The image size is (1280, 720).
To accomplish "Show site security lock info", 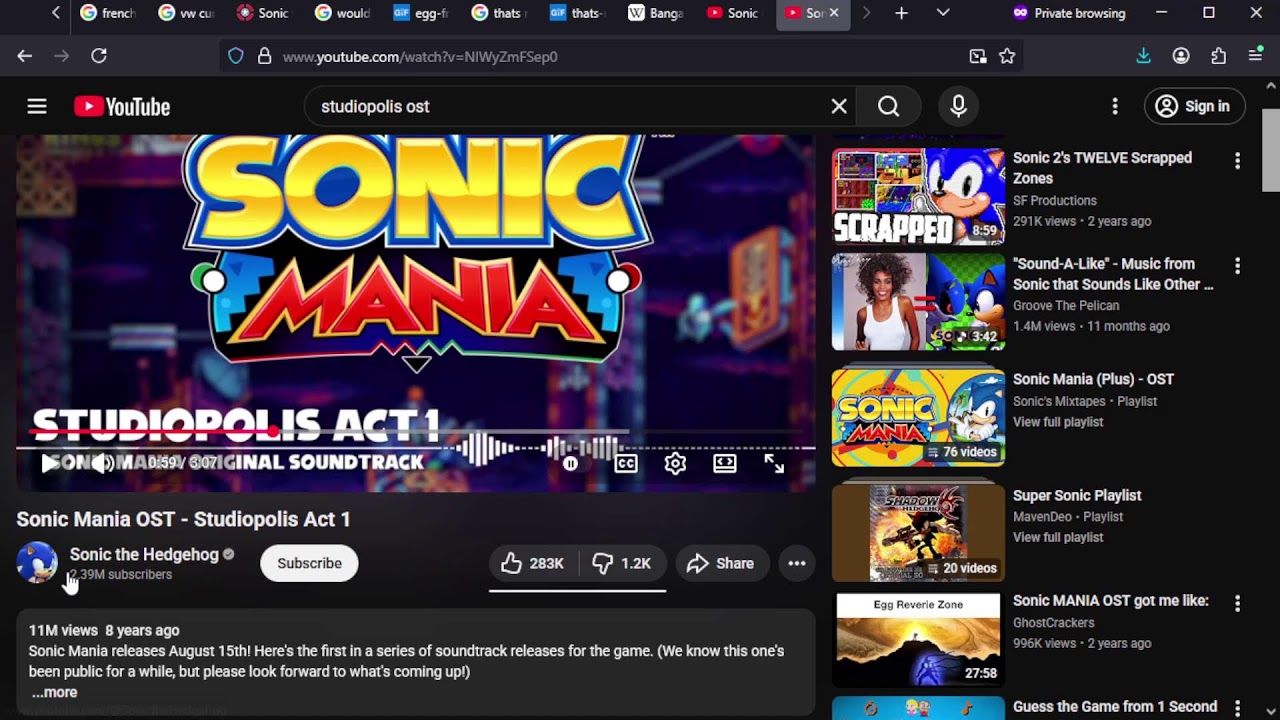I will coord(264,57).
